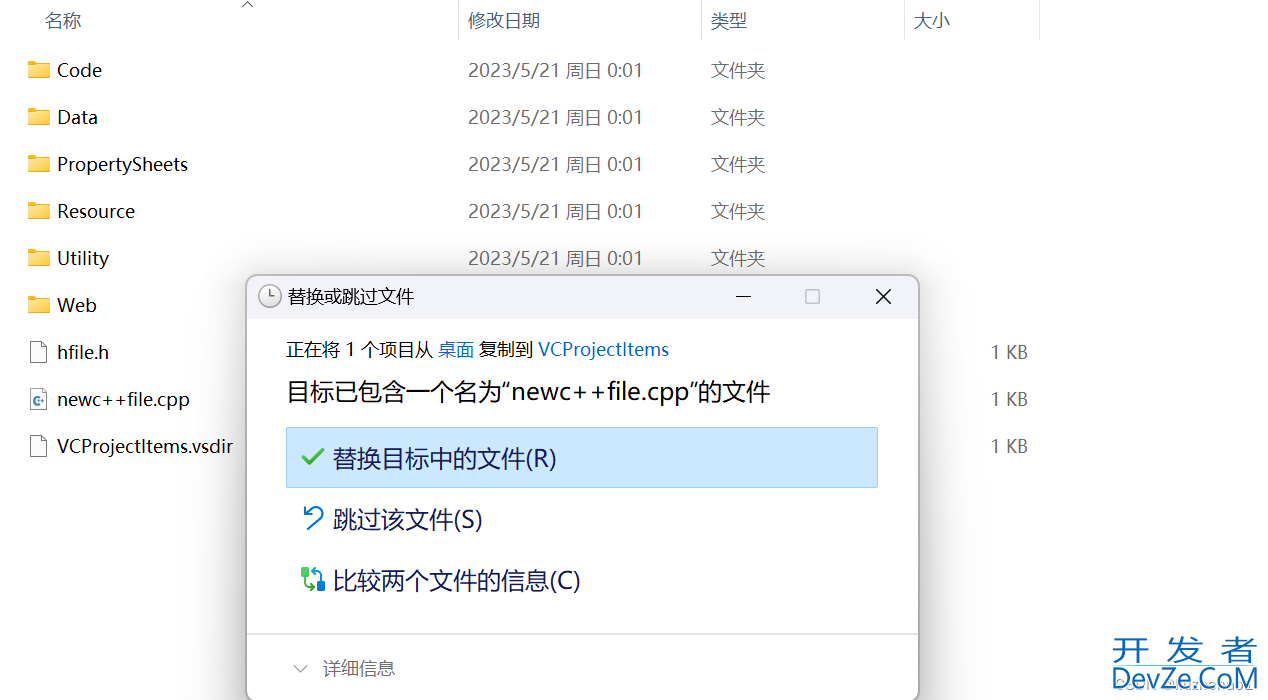Screen dimensions: 1268x700
Task: Expand 详细信息 chevron in dialog
Action: (299, 668)
